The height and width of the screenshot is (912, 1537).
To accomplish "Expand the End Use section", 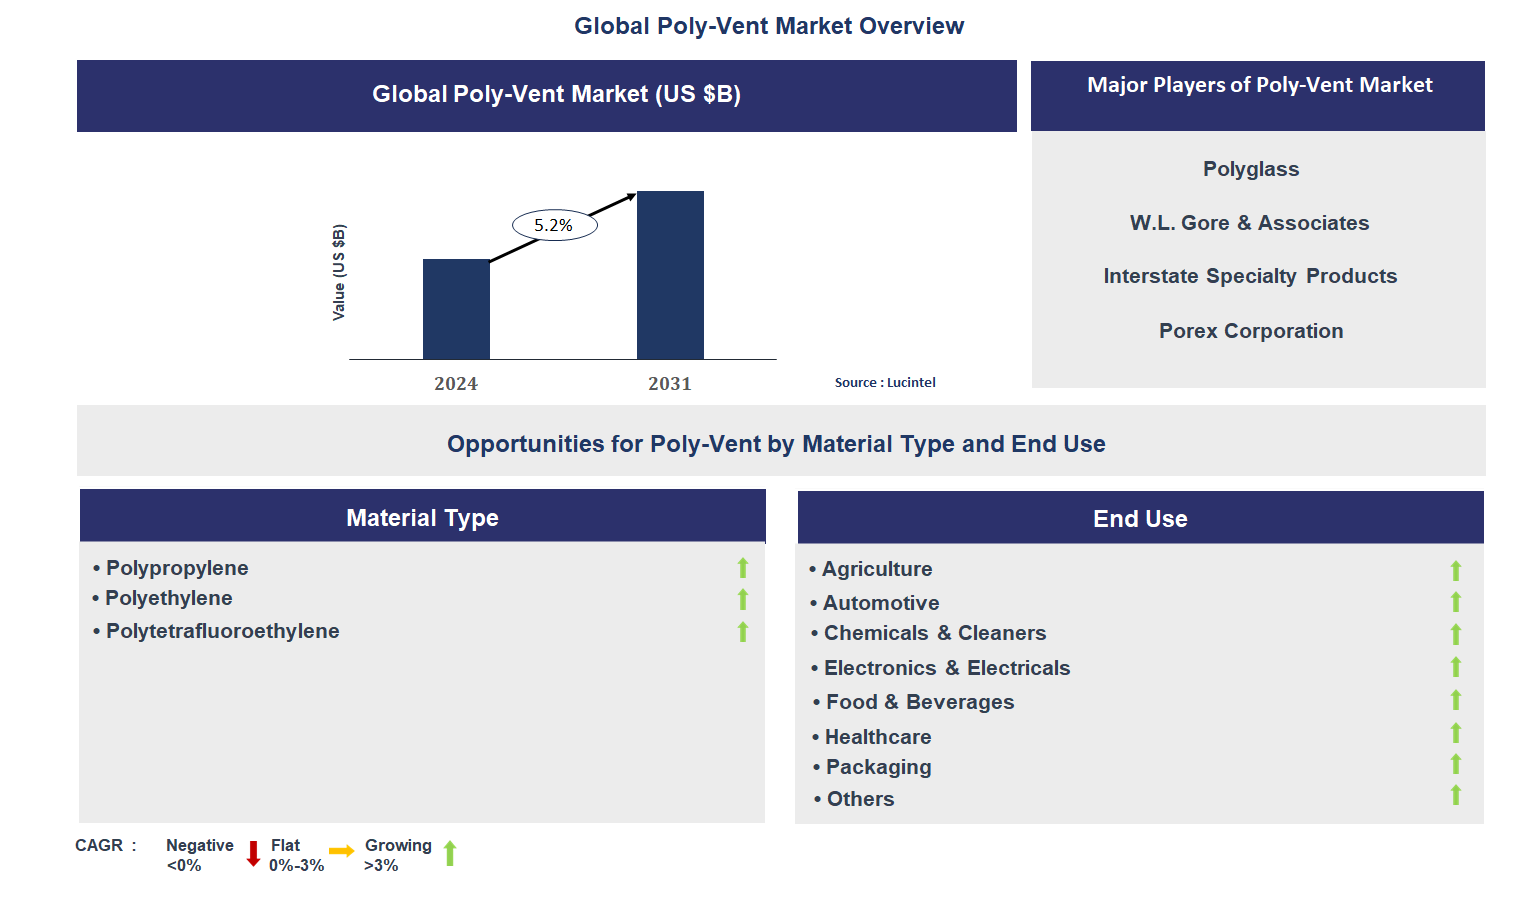I will [x=1140, y=518].
